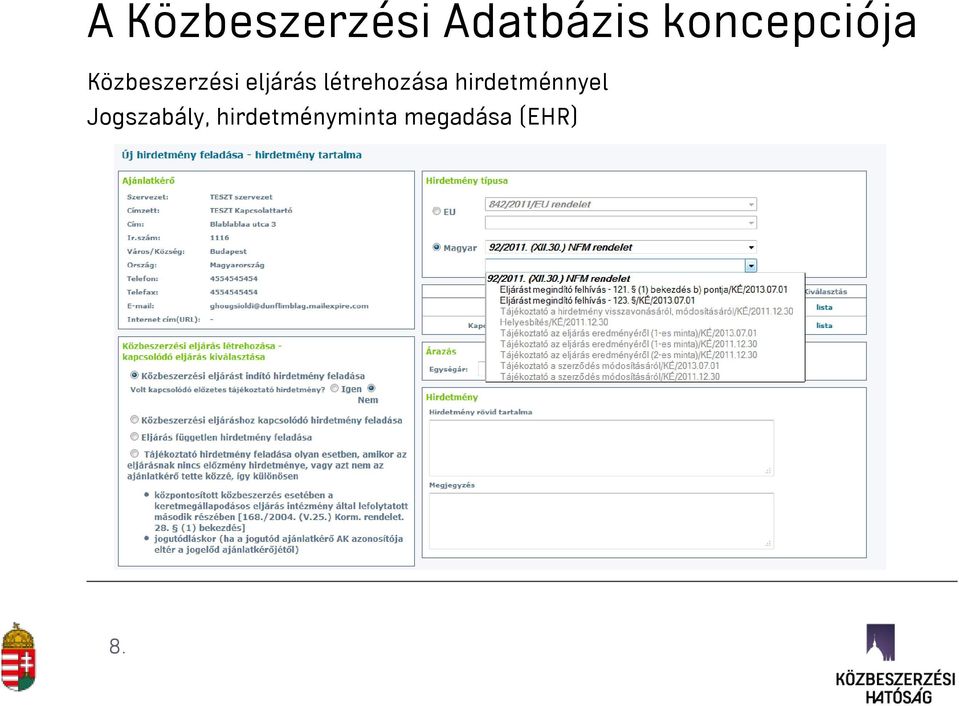
Task: Click 'TESZT szervezet' value
Action: (x=241, y=197)
